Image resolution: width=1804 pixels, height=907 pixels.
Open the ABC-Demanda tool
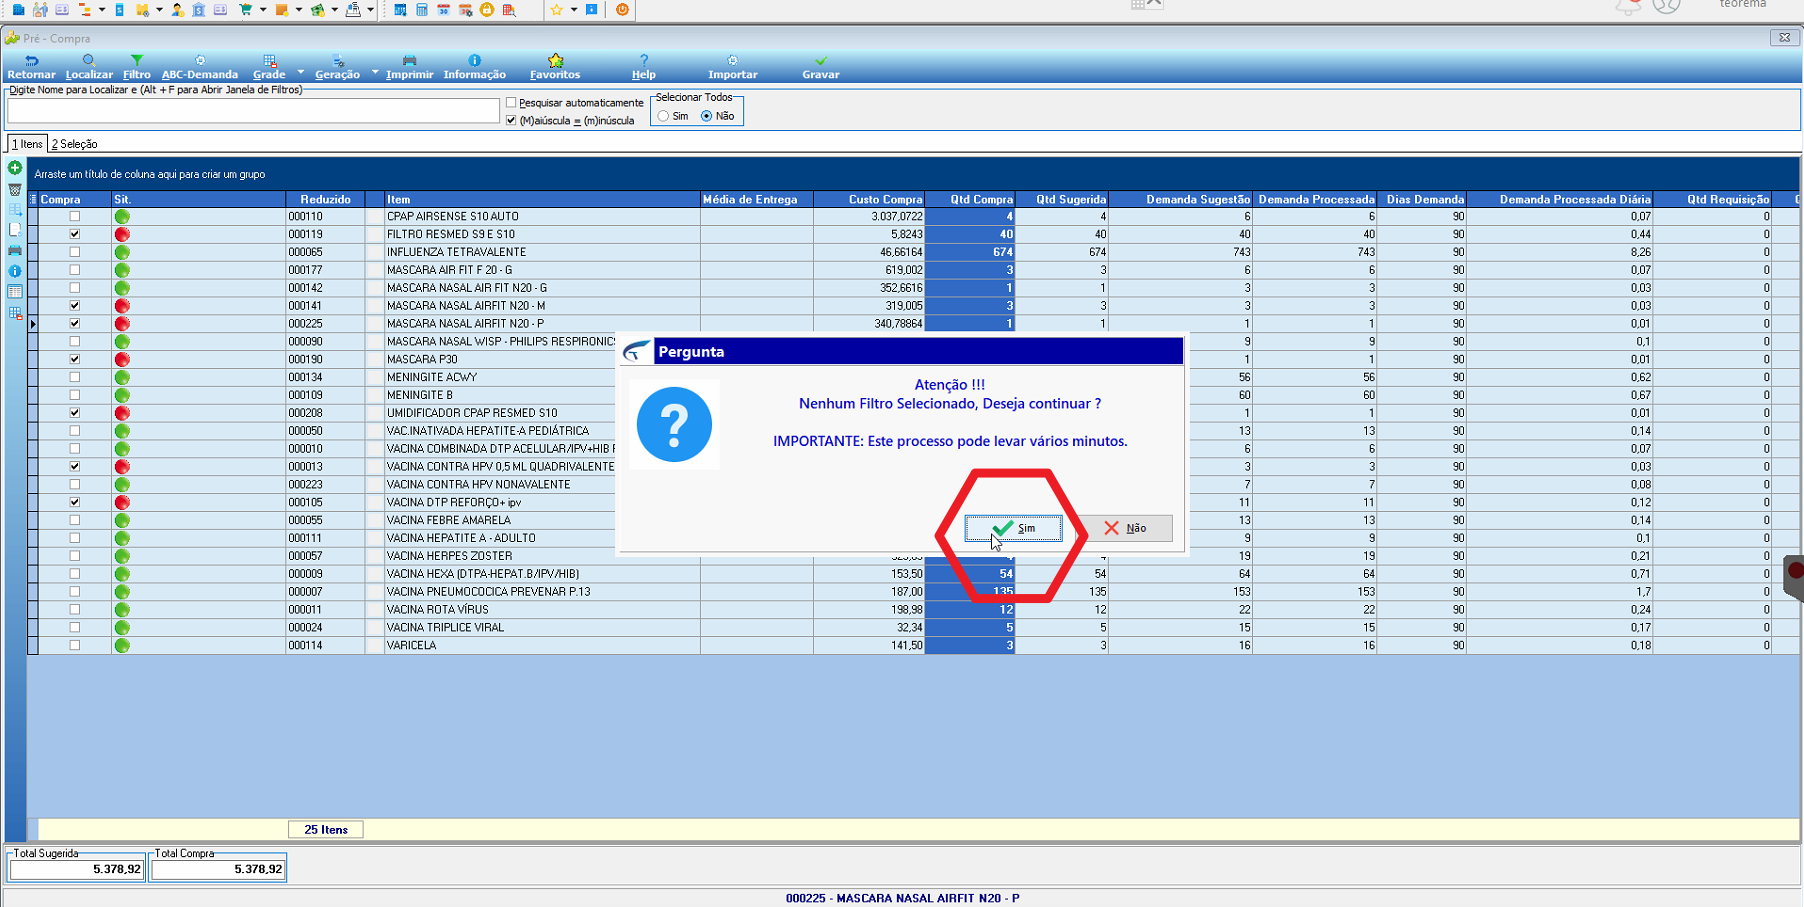tap(200, 67)
